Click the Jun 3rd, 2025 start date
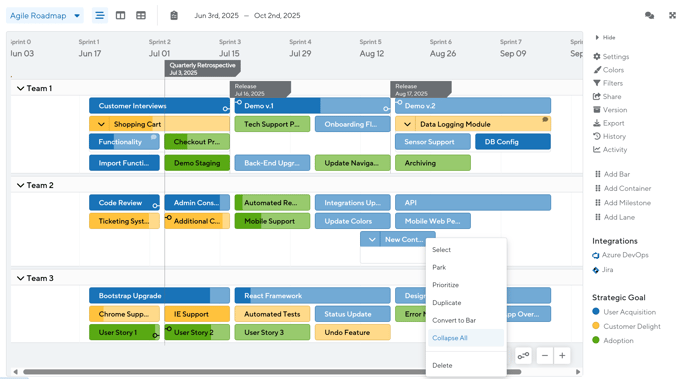Image resolution: width=688 pixels, height=379 pixels. click(216, 16)
